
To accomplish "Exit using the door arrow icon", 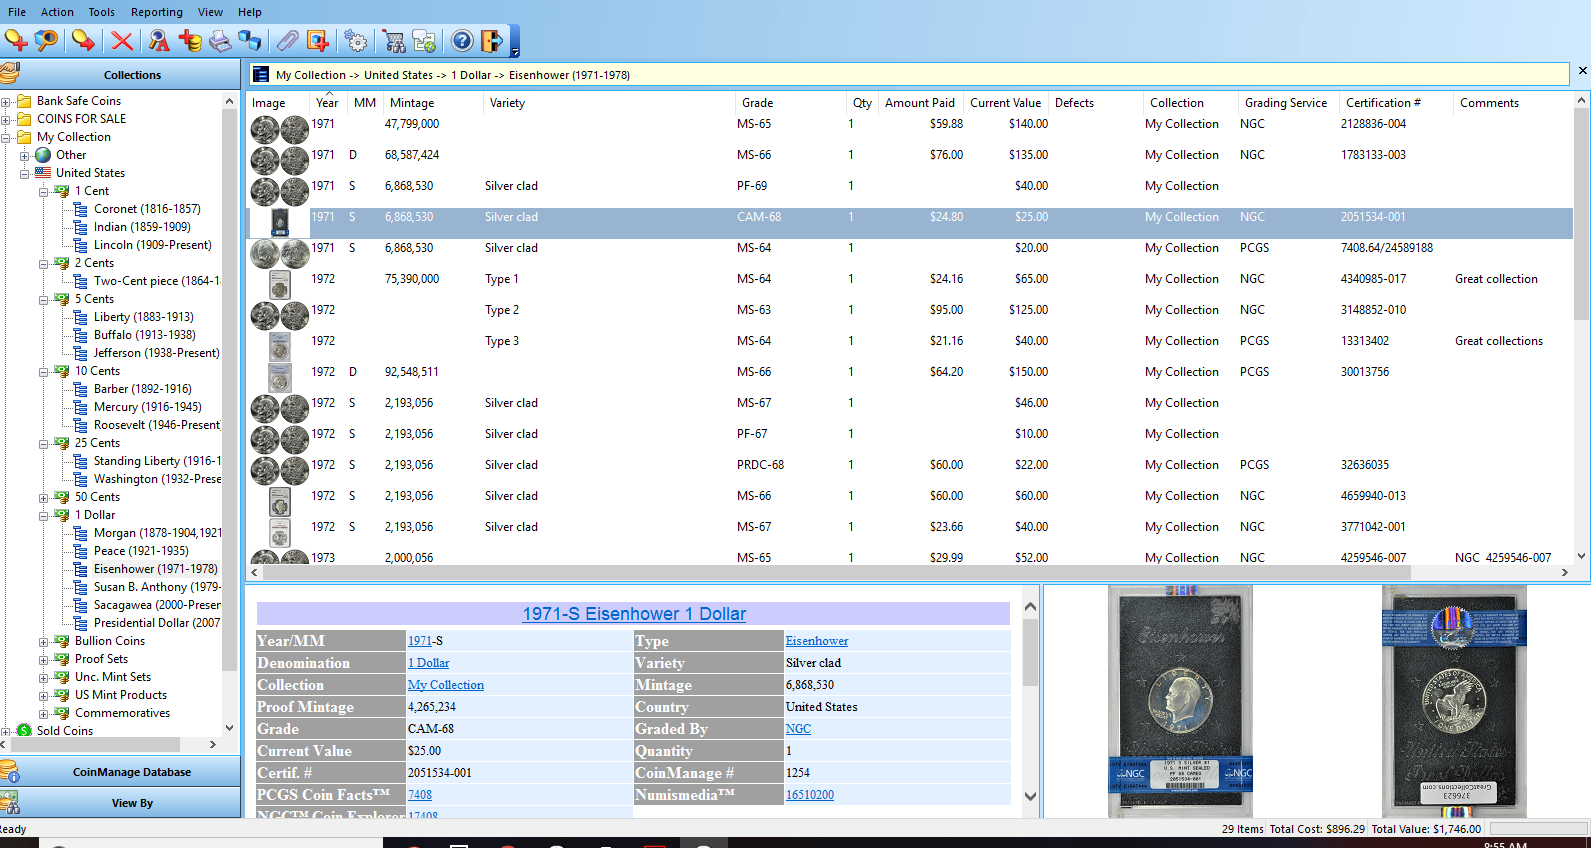I will tap(492, 41).
